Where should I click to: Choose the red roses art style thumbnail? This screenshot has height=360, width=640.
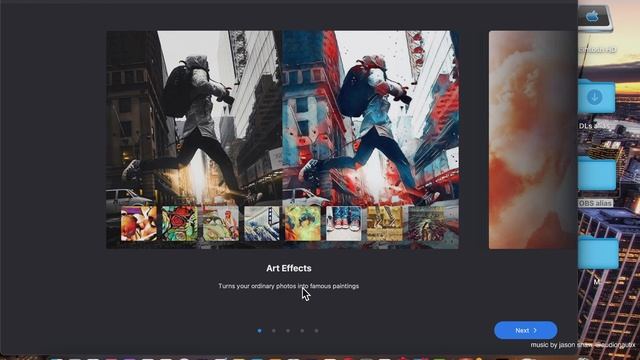coord(180,223)
